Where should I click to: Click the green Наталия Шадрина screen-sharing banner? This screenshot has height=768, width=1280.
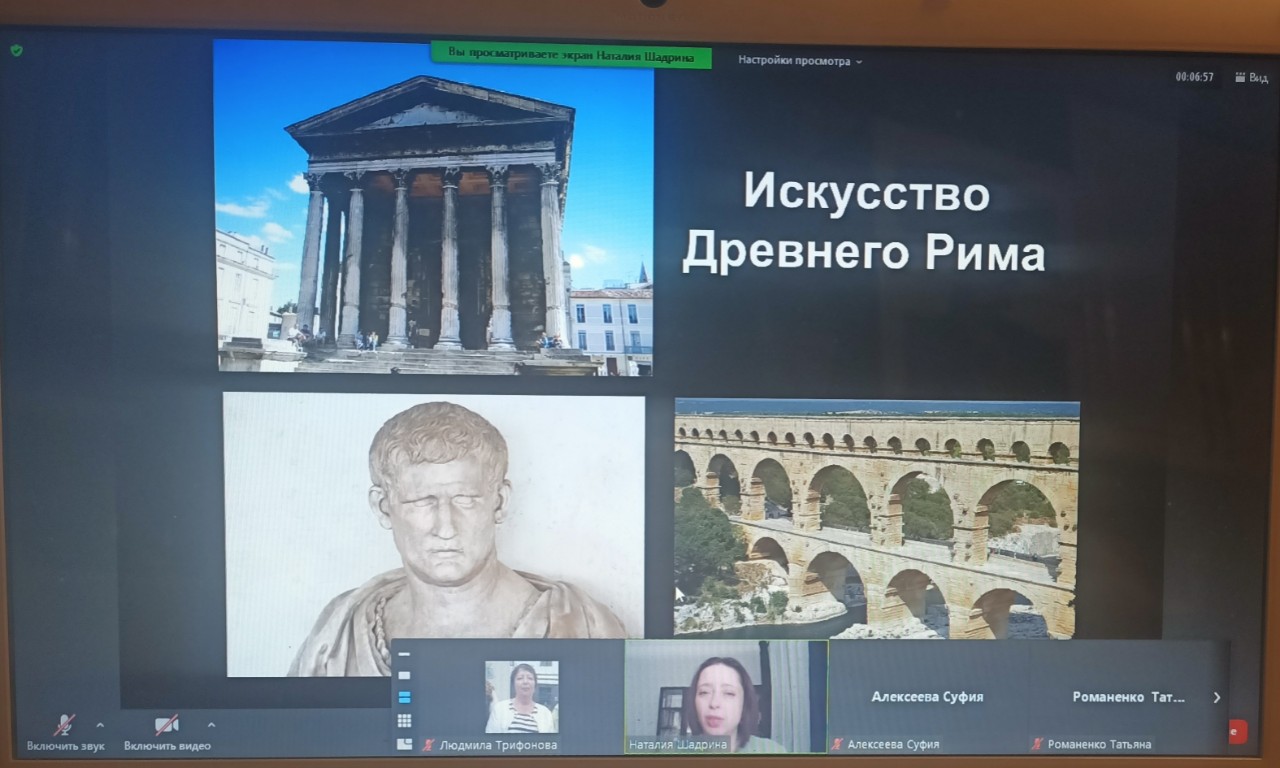[x=573, y=59]
